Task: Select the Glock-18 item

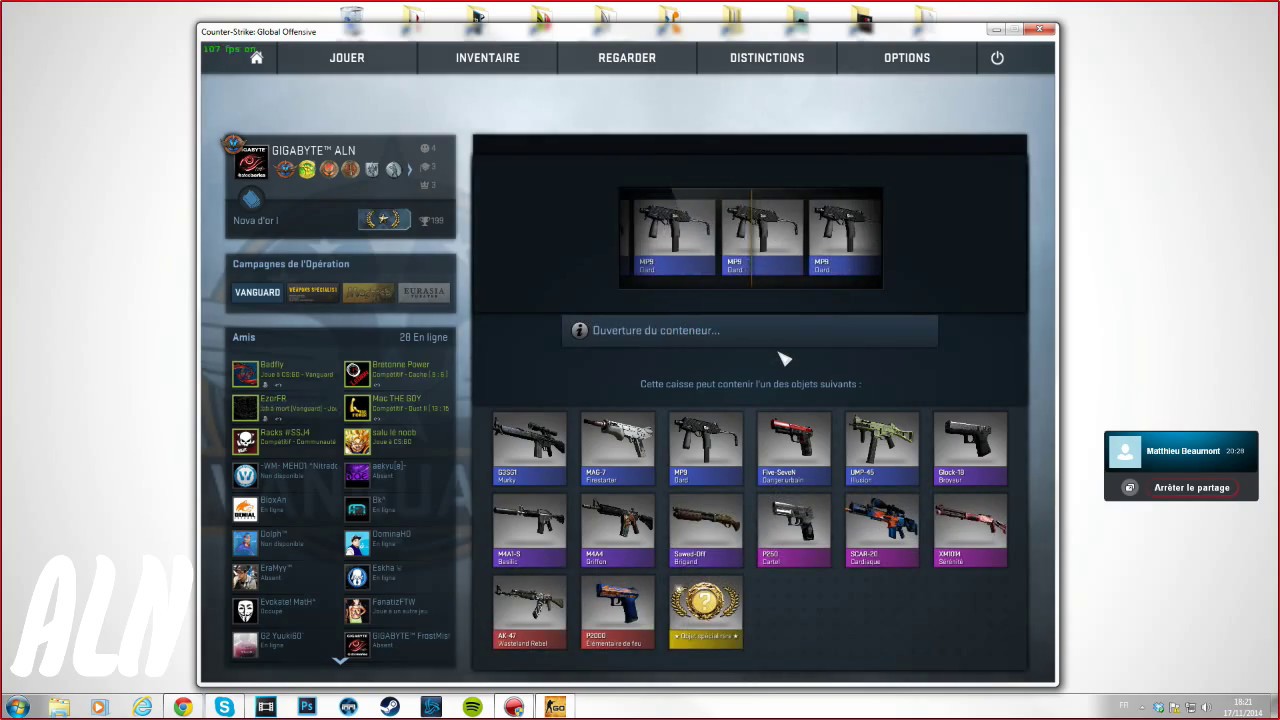Action: pyautogui.click(x=970, y=449)
